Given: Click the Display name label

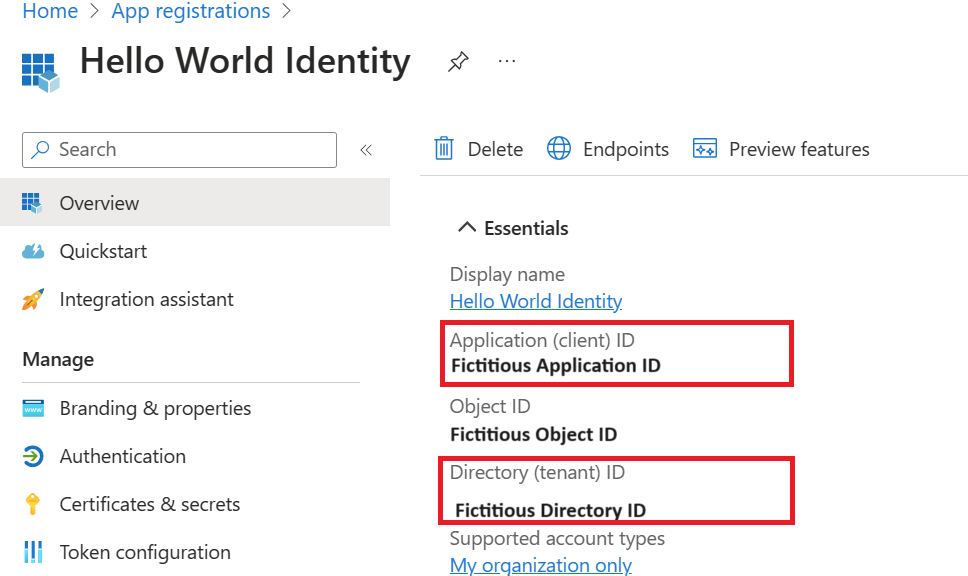Looking at the screenshot, I should [507, 275].
